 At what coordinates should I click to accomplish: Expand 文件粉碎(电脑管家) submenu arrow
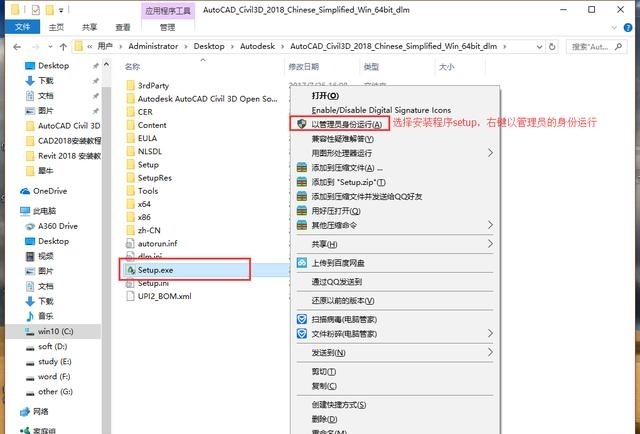click(x=490, y=334)
